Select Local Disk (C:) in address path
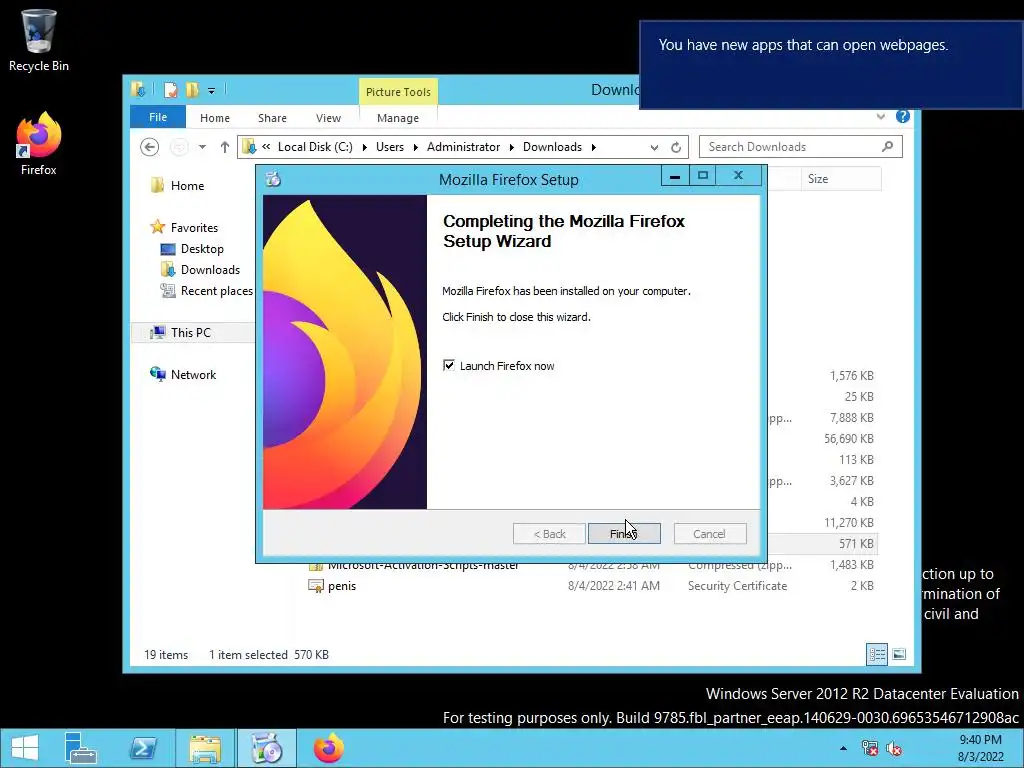 315,147
